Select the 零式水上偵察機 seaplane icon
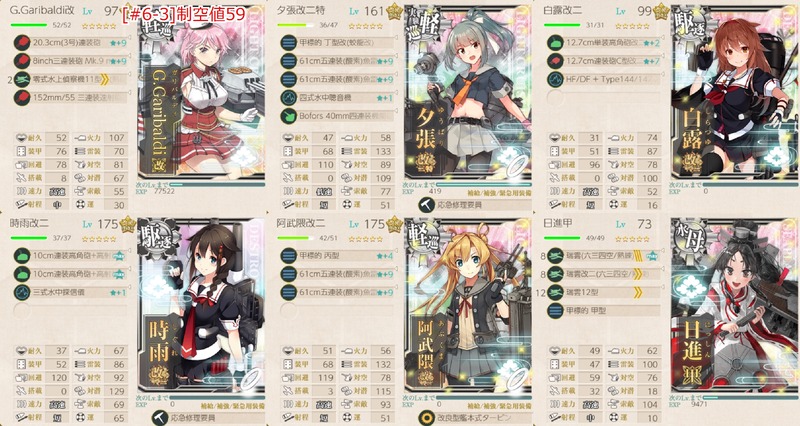 point(22,79)
